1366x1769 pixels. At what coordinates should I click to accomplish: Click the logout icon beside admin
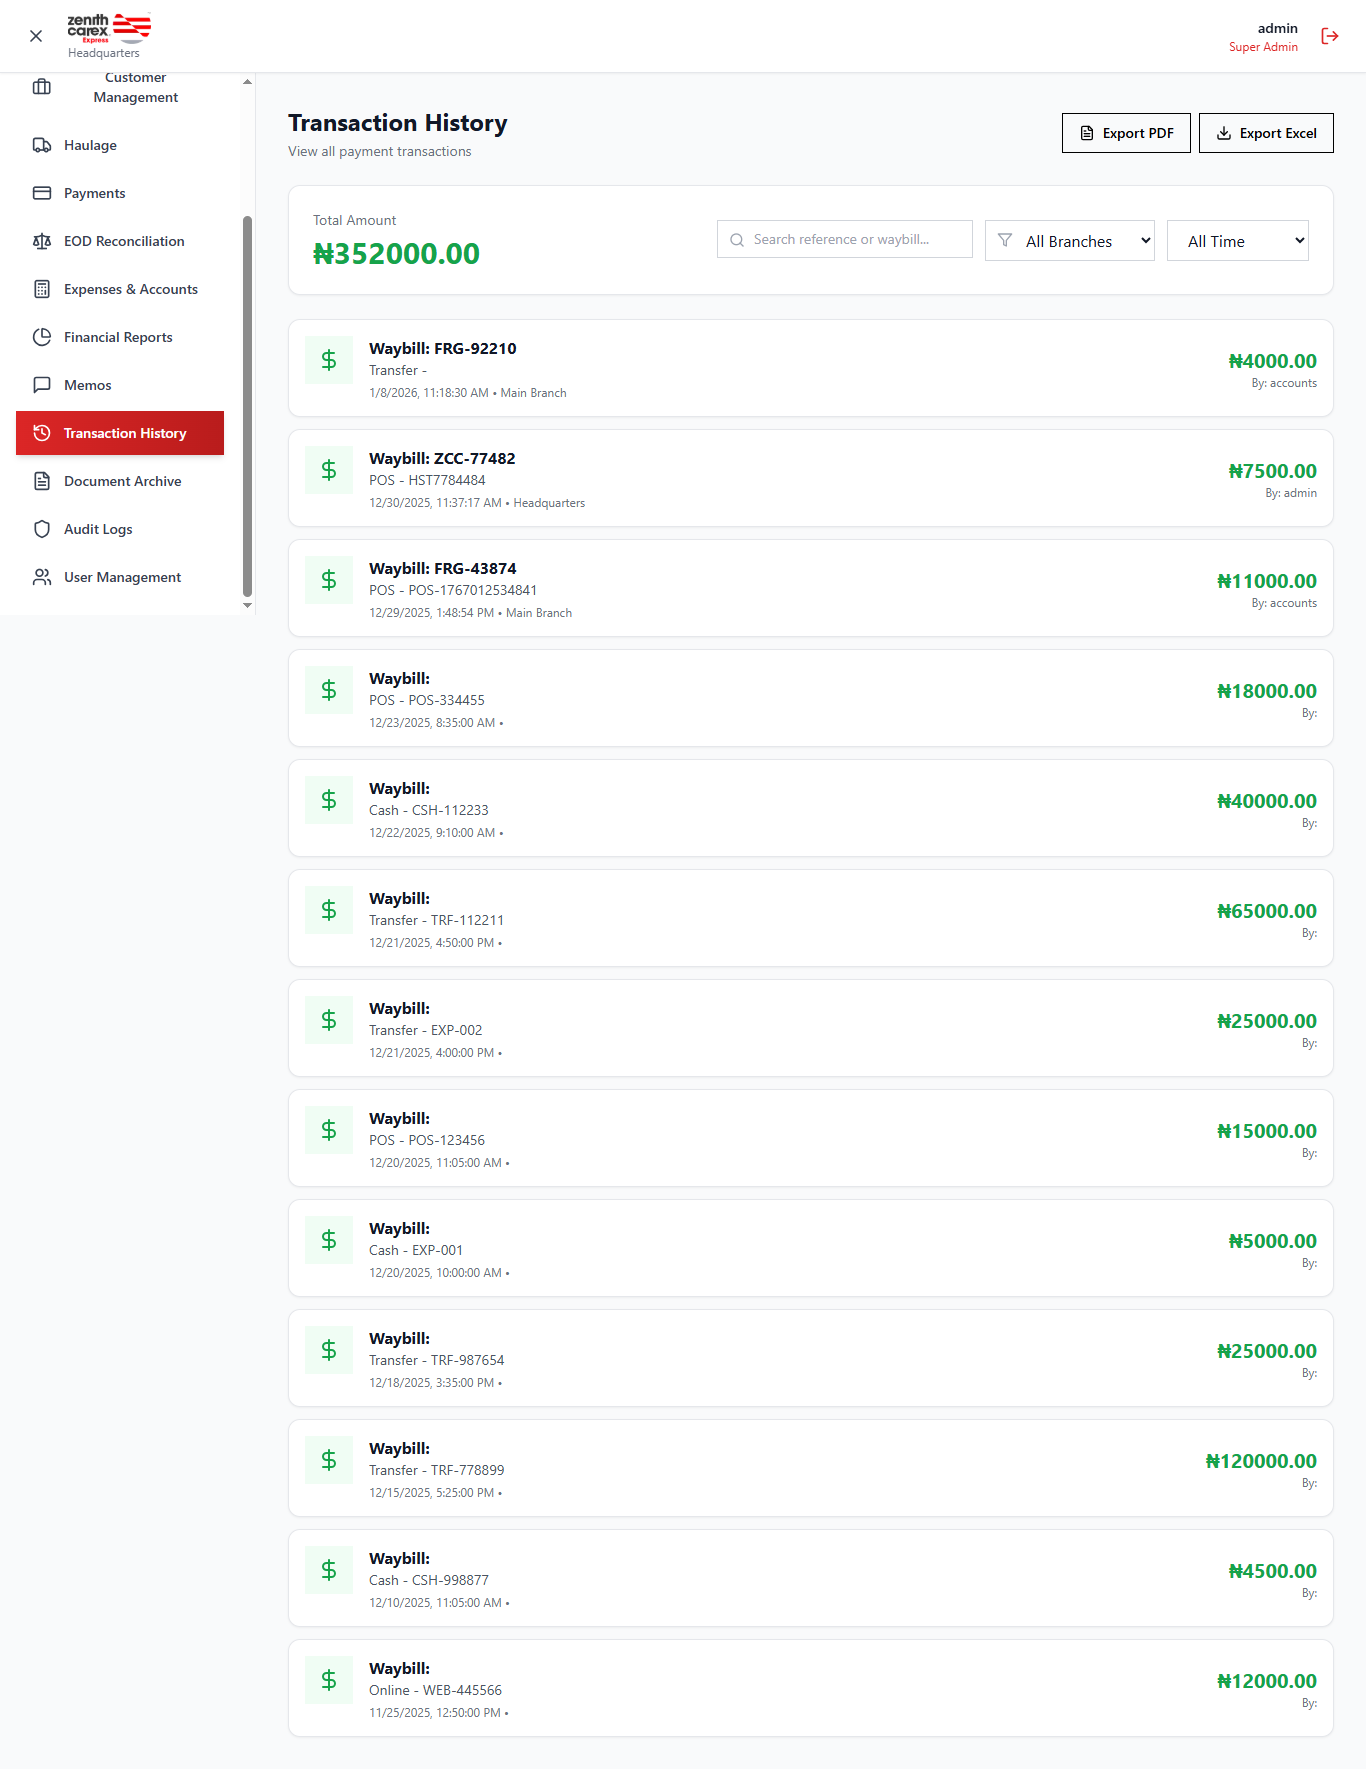(x=1329, y=36)
